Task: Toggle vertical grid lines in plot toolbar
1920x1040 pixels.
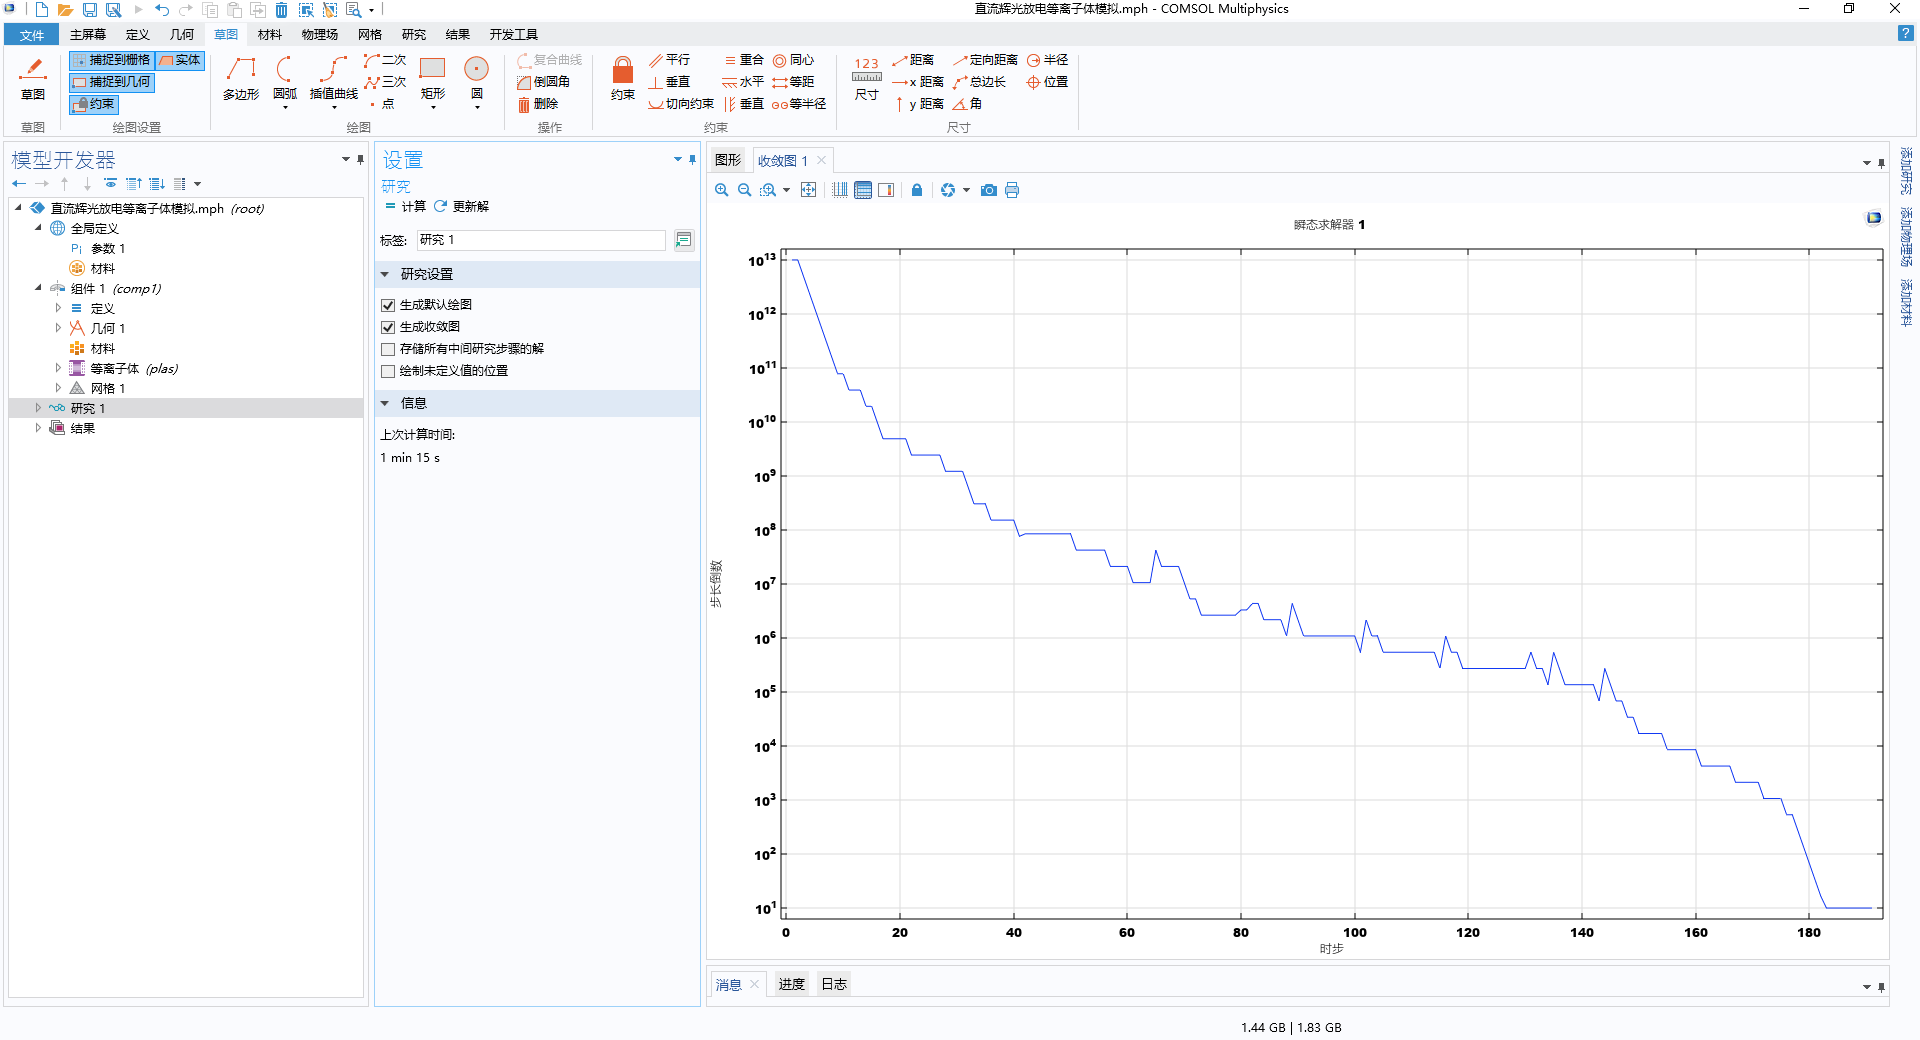Action: coord(840,190)
